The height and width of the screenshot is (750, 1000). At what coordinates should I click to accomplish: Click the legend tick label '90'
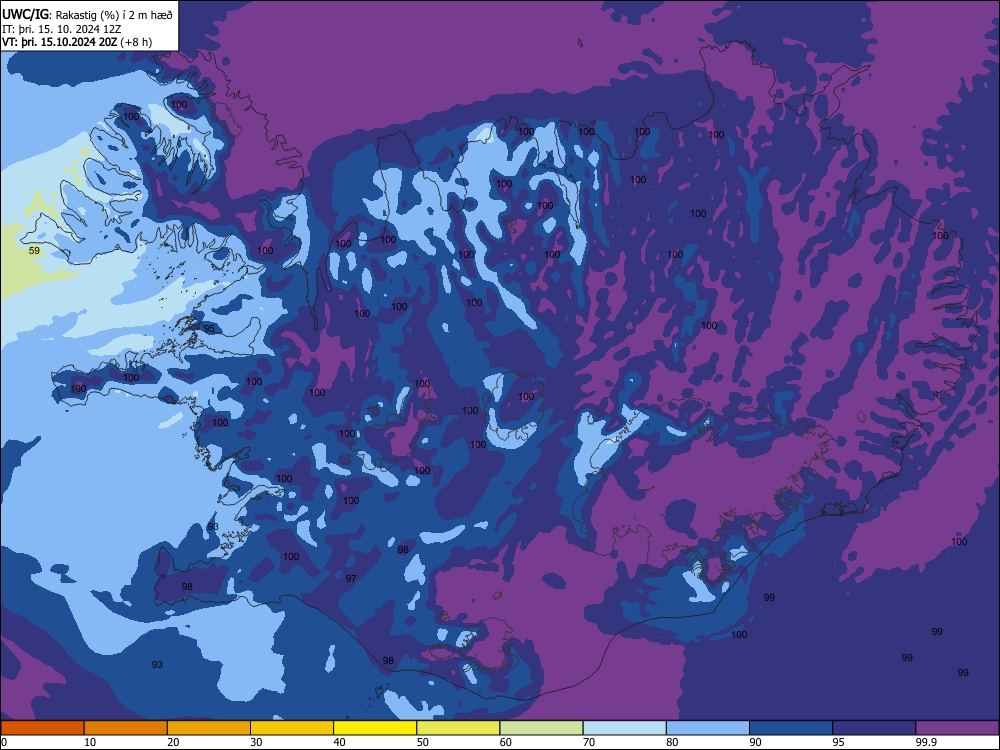point(756,742)
